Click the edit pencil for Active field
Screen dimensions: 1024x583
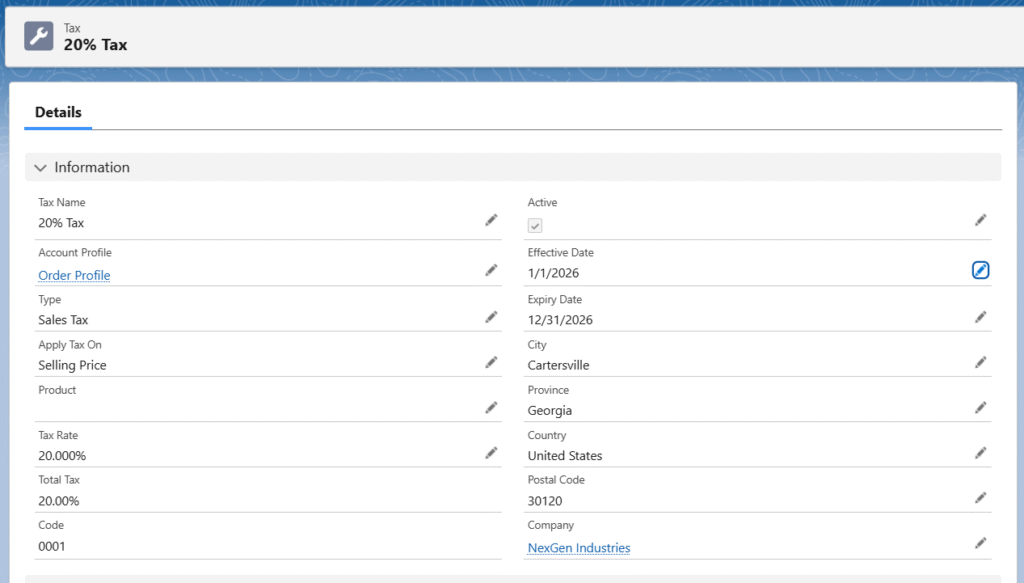point(981,220)
